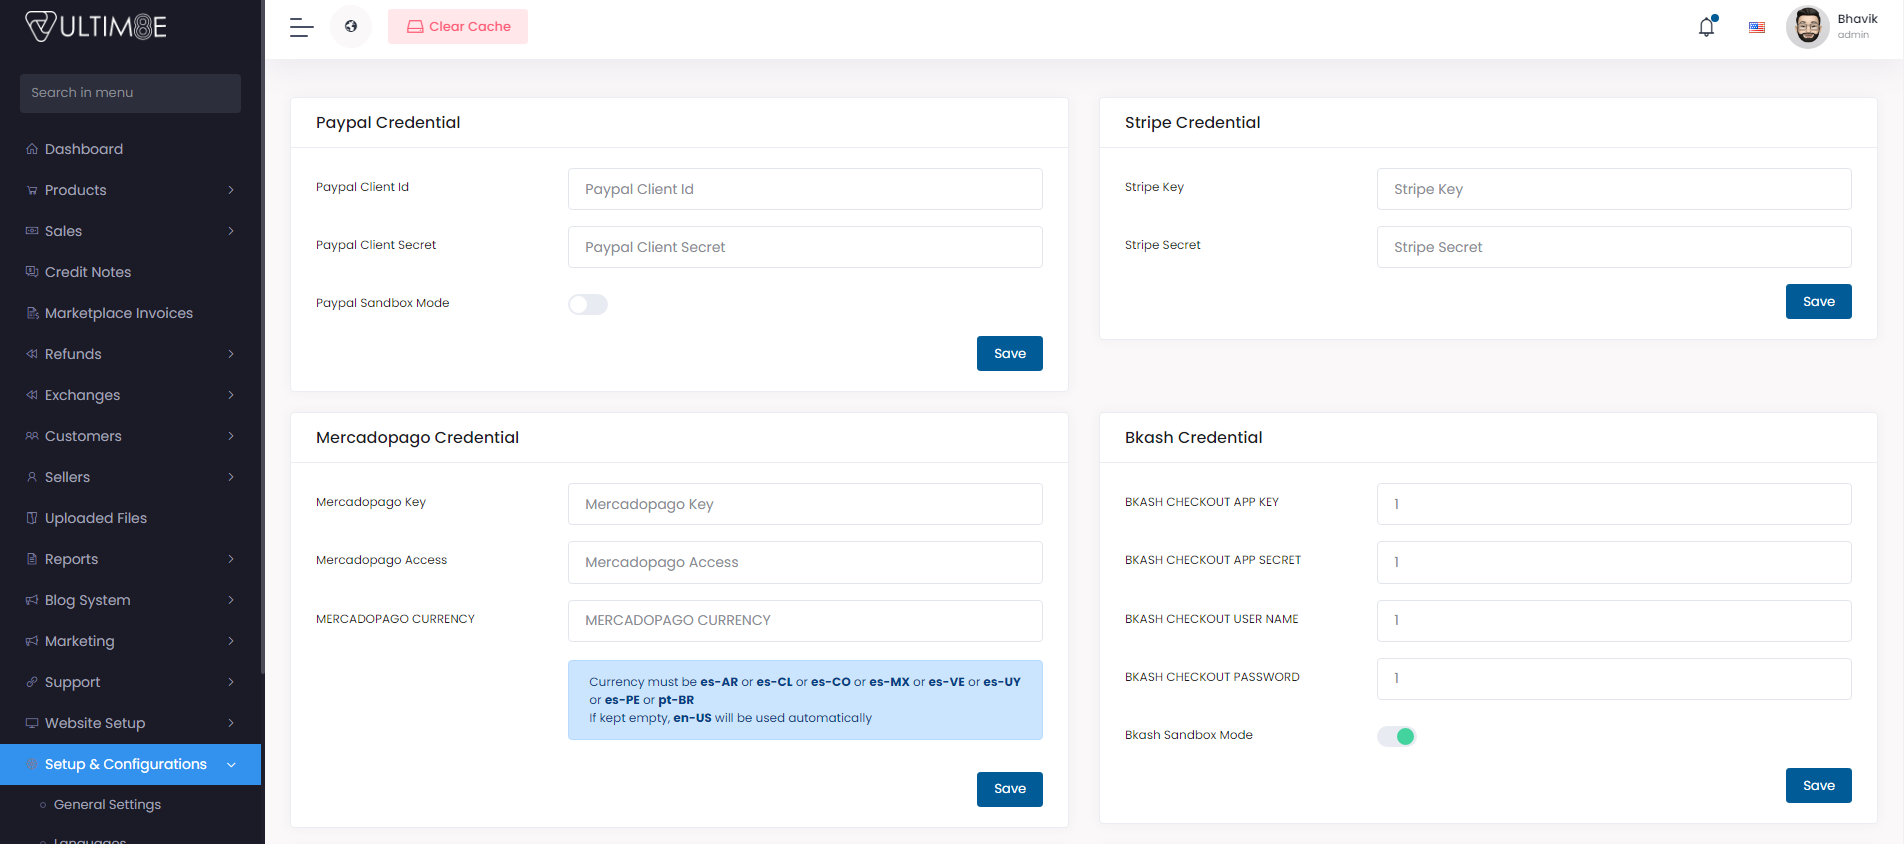
Task: Expand the Sales submenu chevron
Action: point(231,231)
